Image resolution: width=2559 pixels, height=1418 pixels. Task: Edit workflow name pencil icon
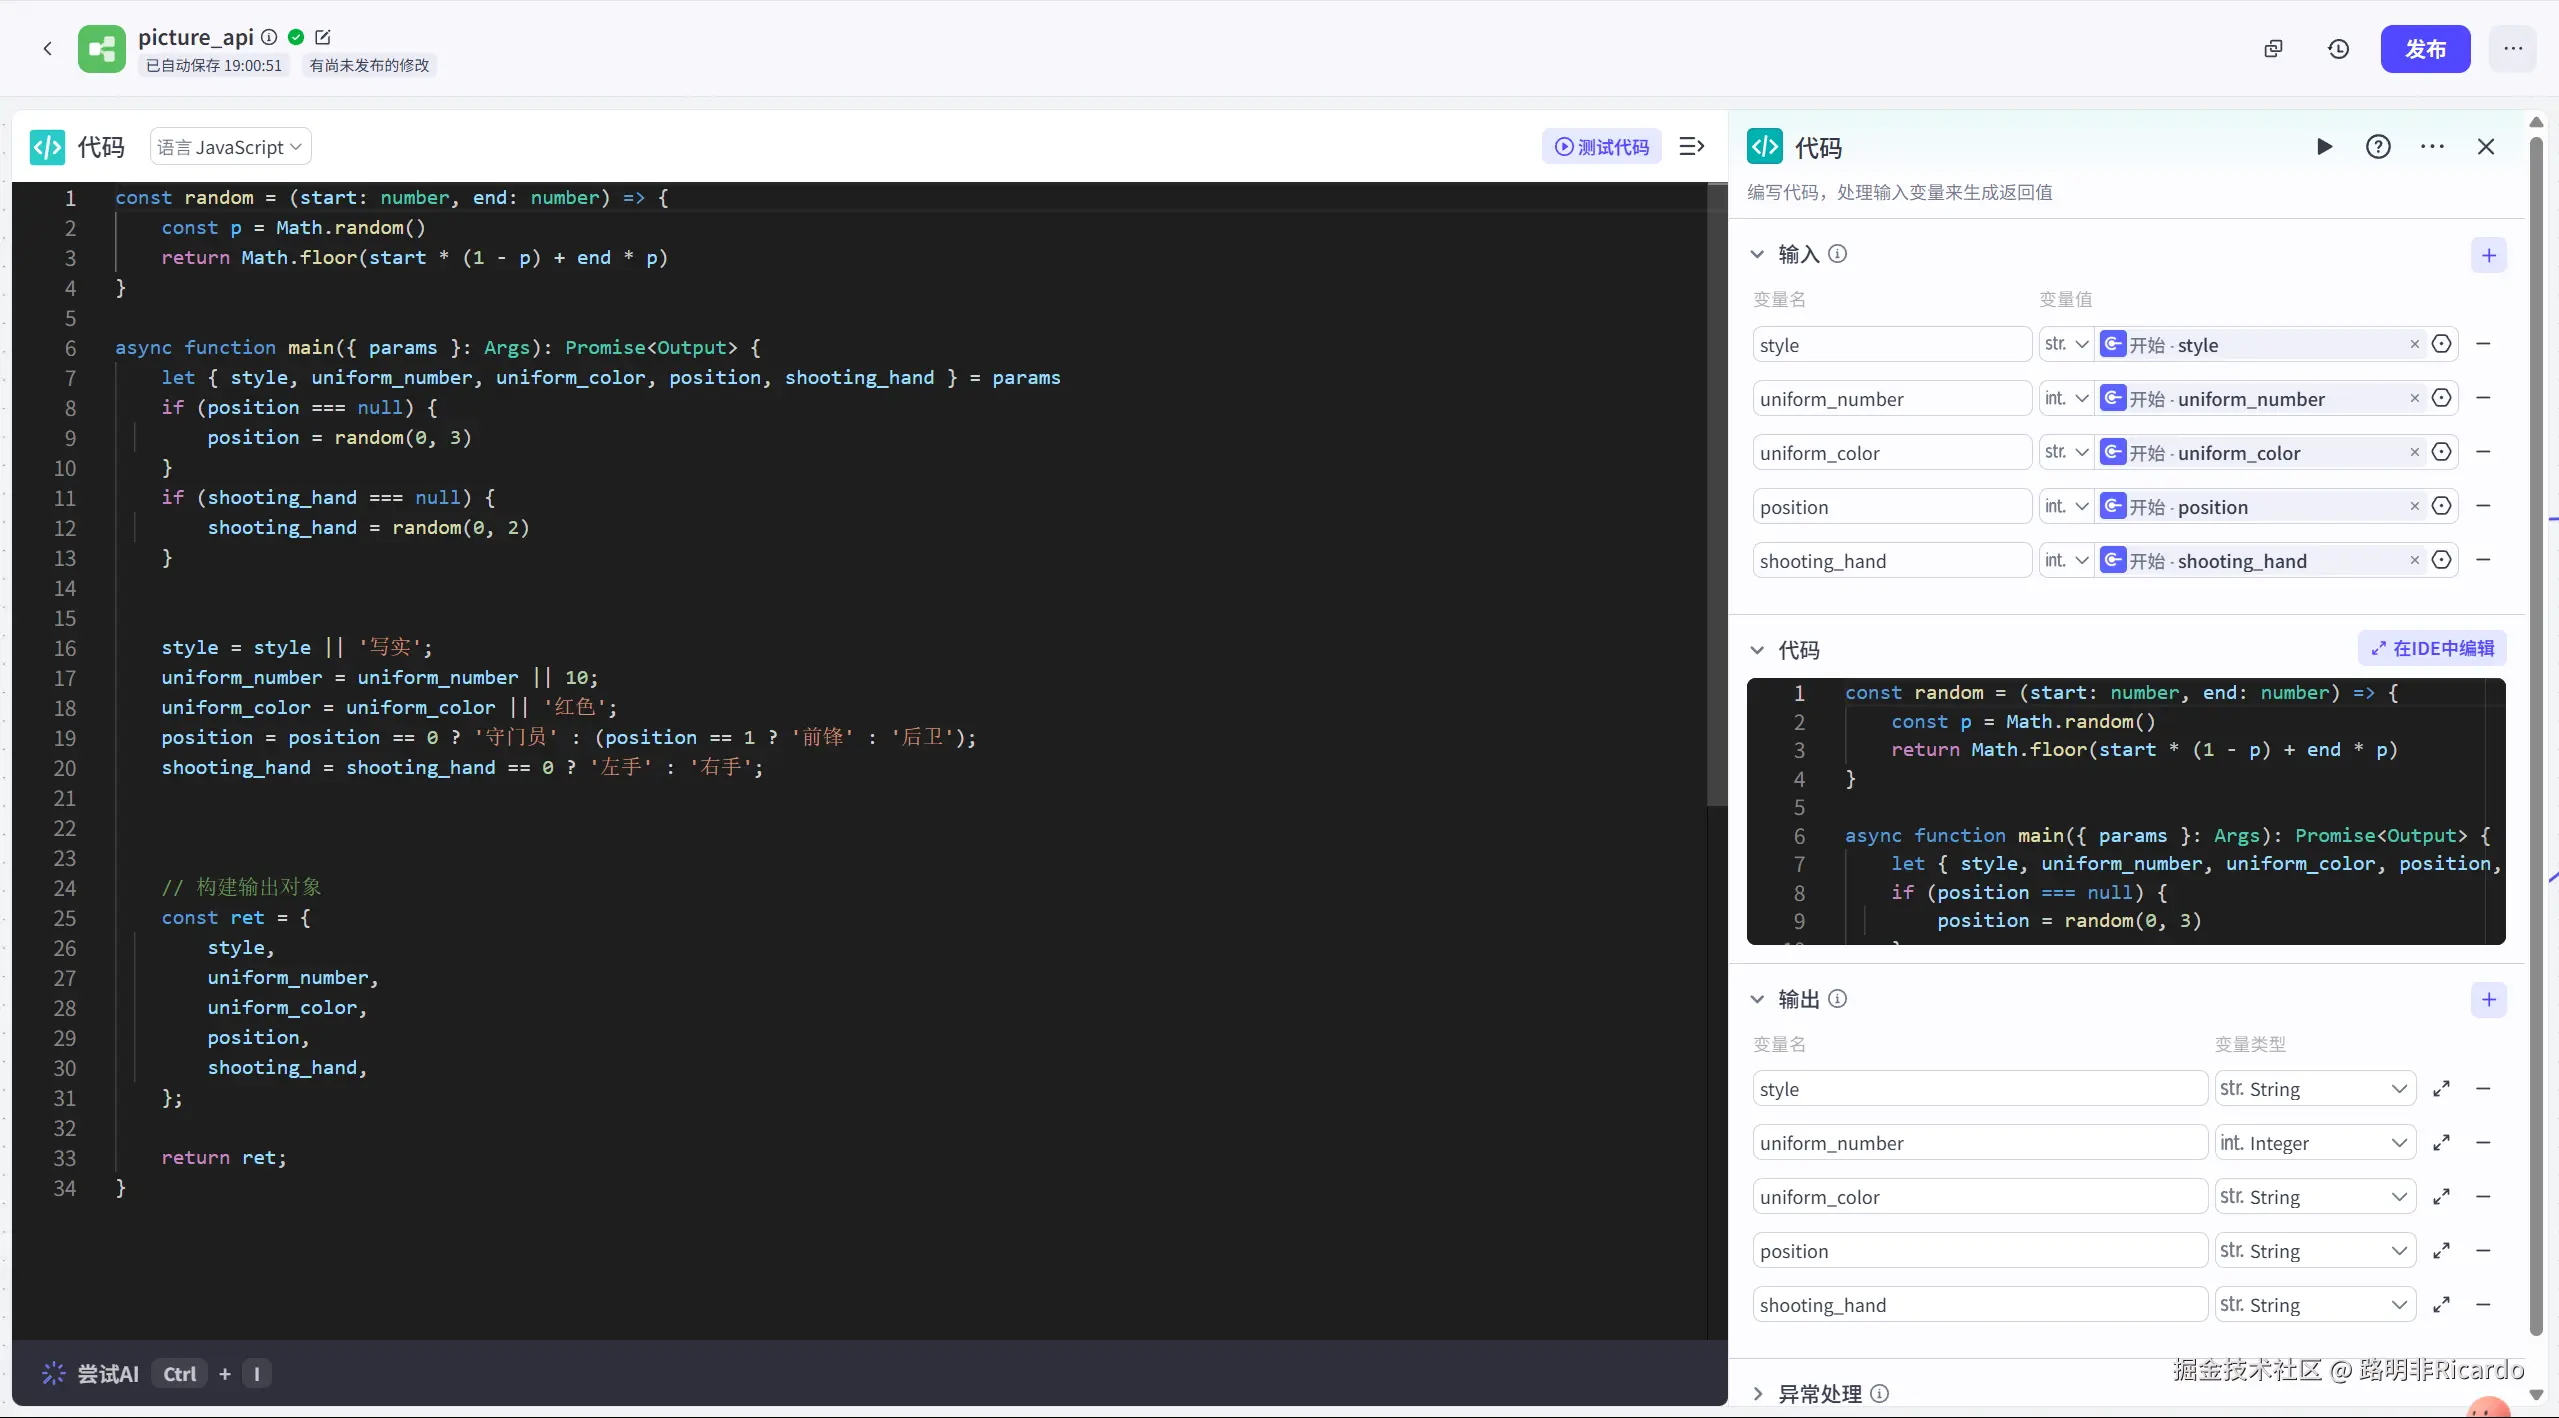322,37
